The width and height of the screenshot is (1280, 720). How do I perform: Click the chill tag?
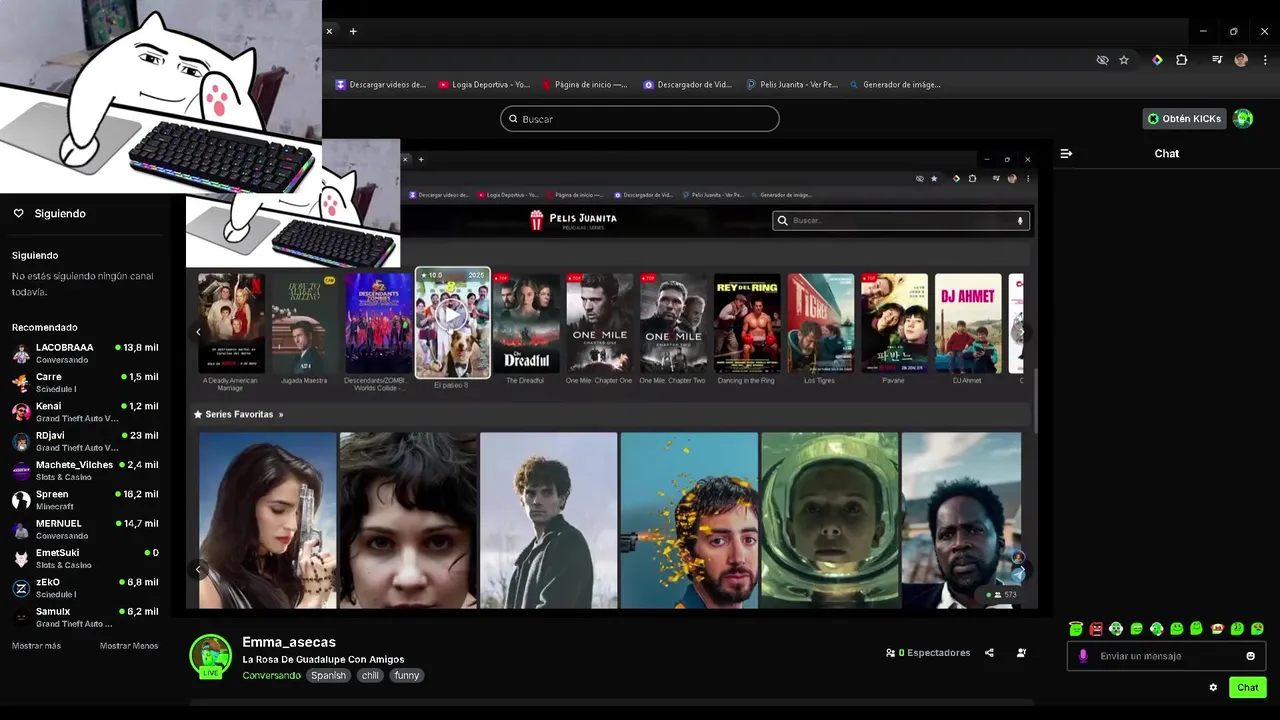[x=370, y=676]
